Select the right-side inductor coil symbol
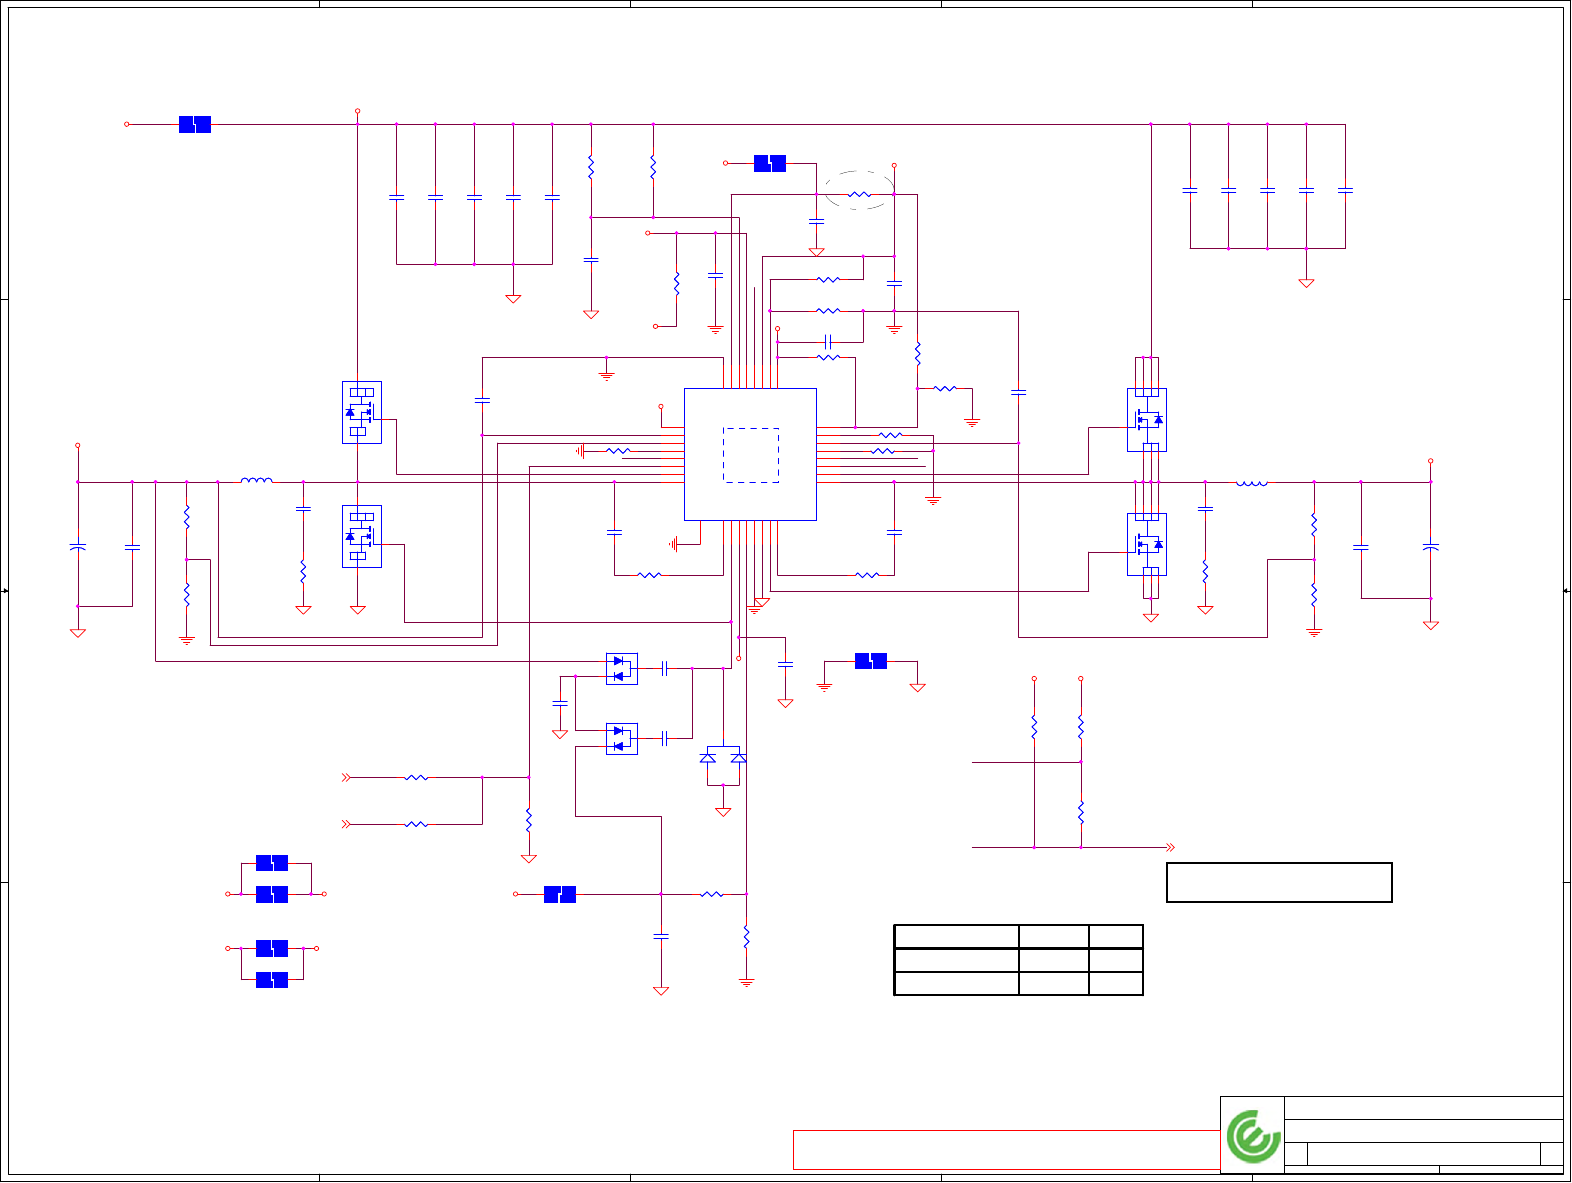Viewport: 1572px width, 1183px height. (1252, 482)
